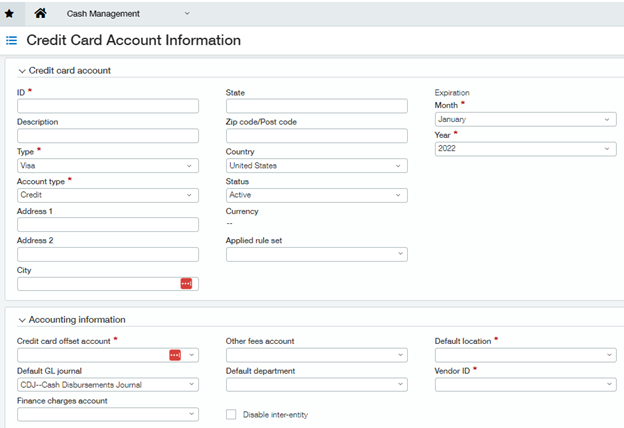Open the Finance charges account dropdown
This screenshot has height=428, width=624.
[x=108, y=414]
